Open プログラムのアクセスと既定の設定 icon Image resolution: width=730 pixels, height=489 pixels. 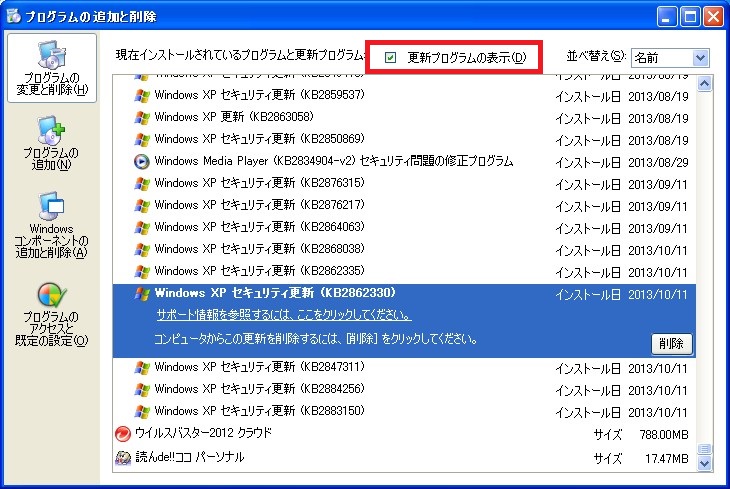pos(51,314)
